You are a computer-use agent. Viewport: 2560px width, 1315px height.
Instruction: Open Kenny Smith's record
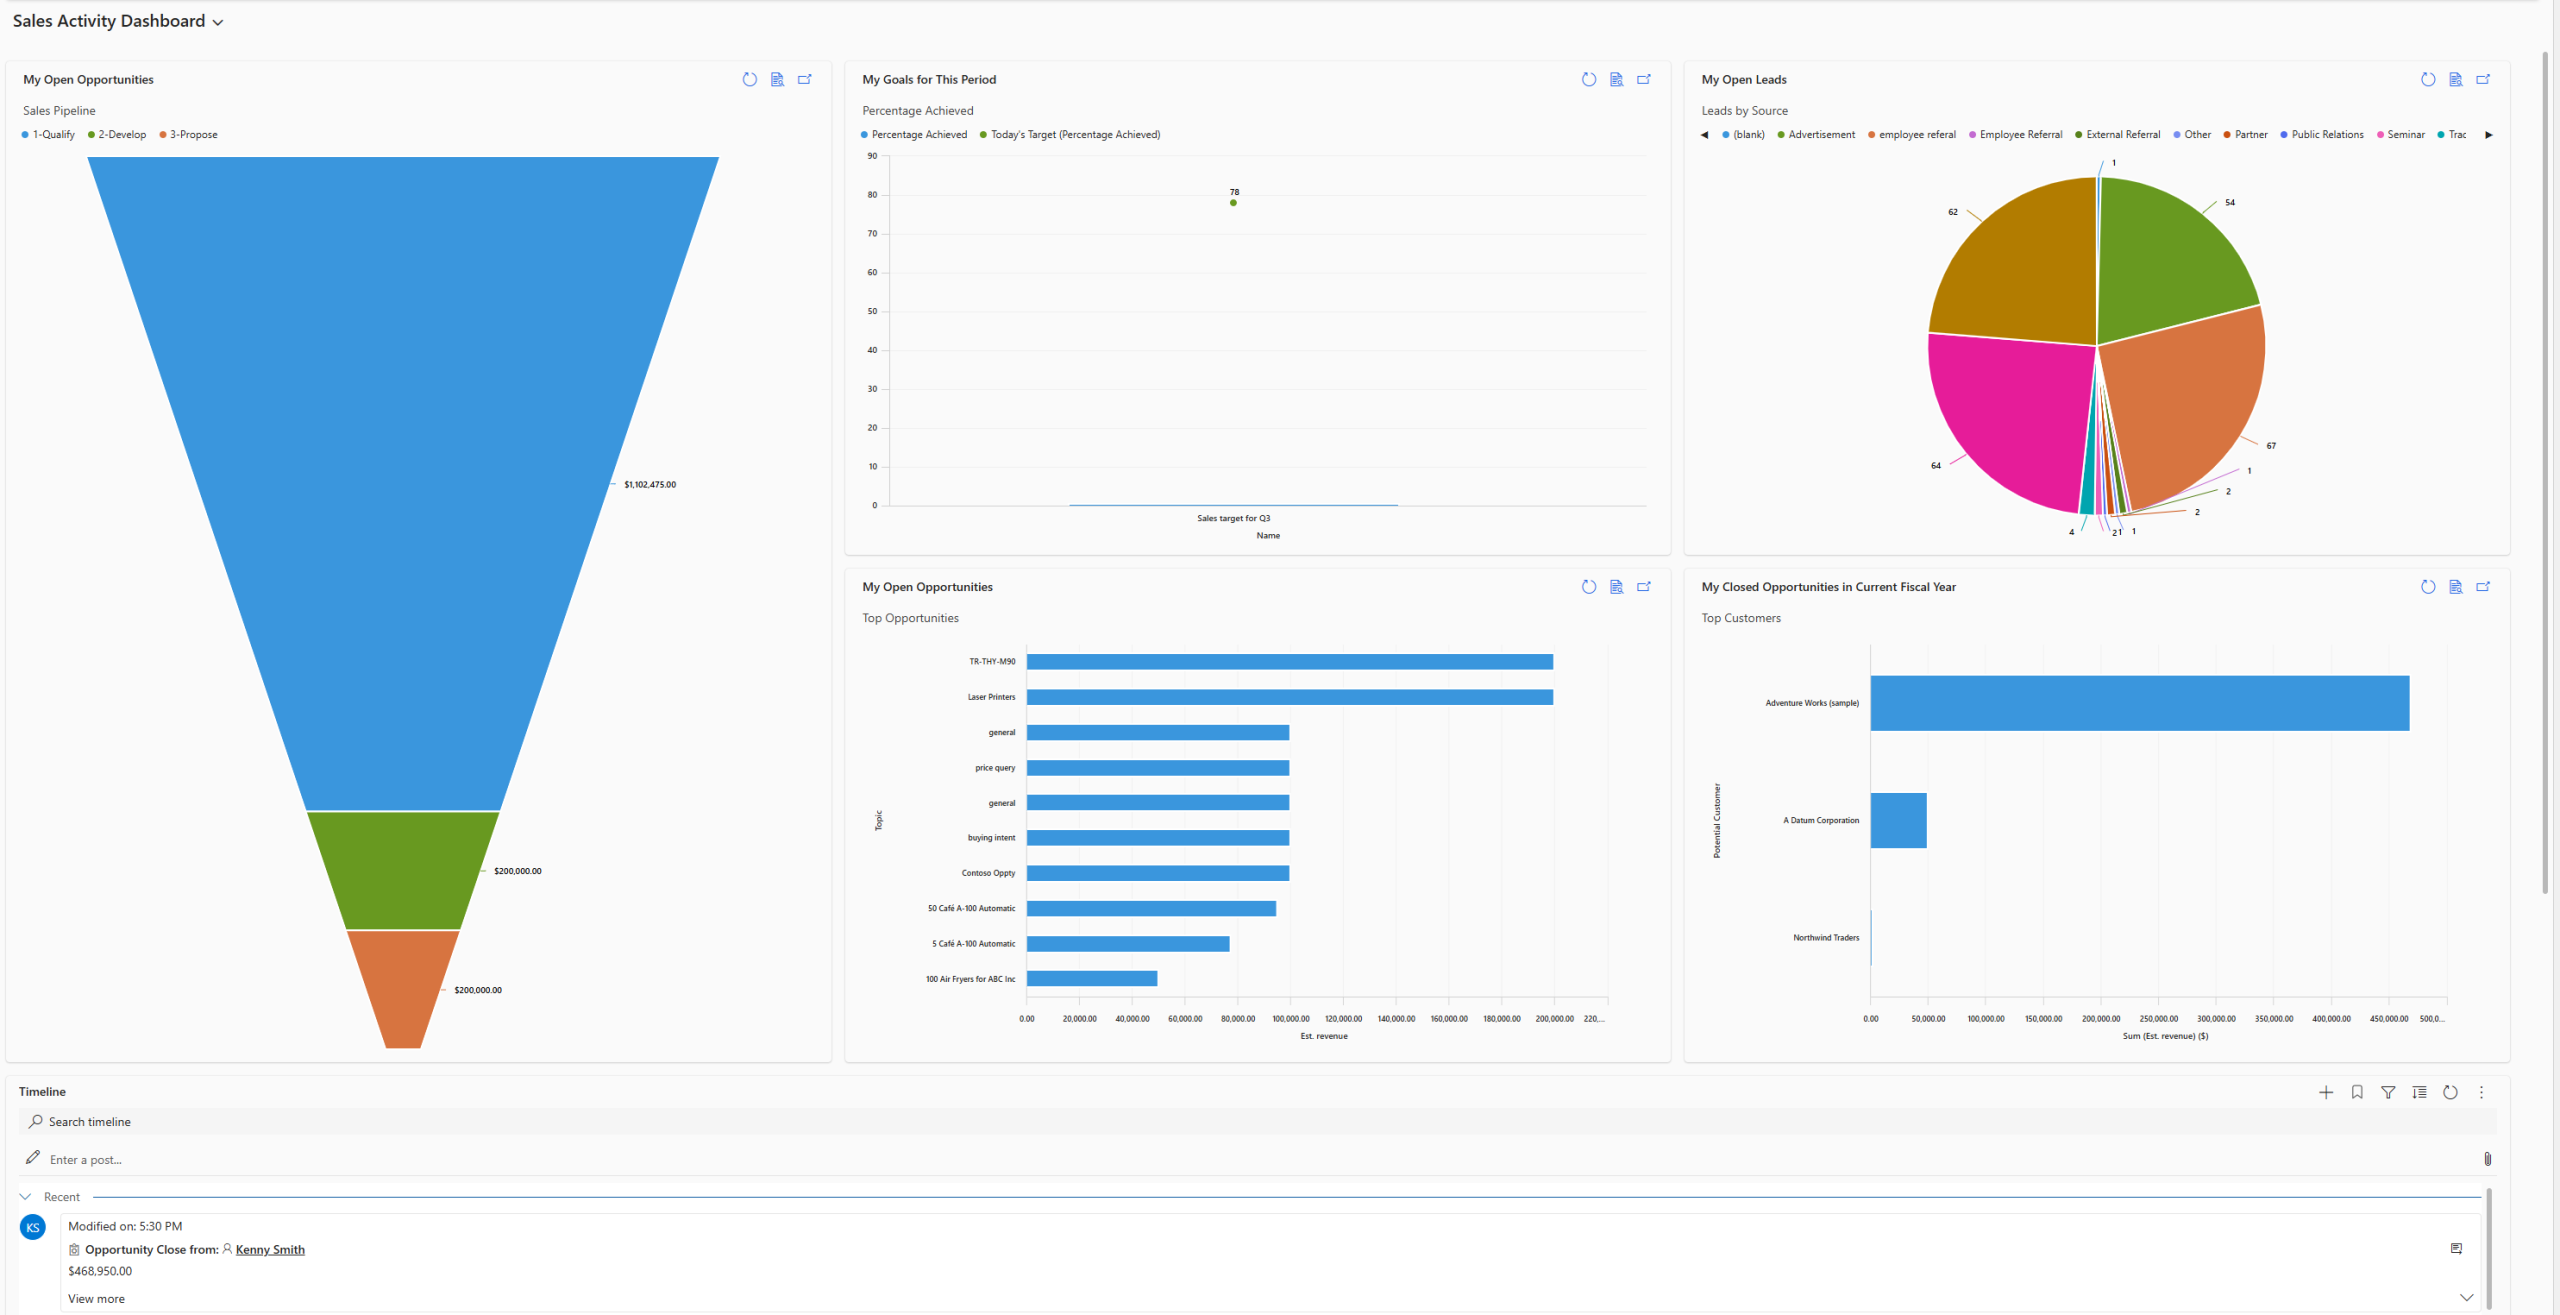pyautogui.click(x=270, y=1249)
